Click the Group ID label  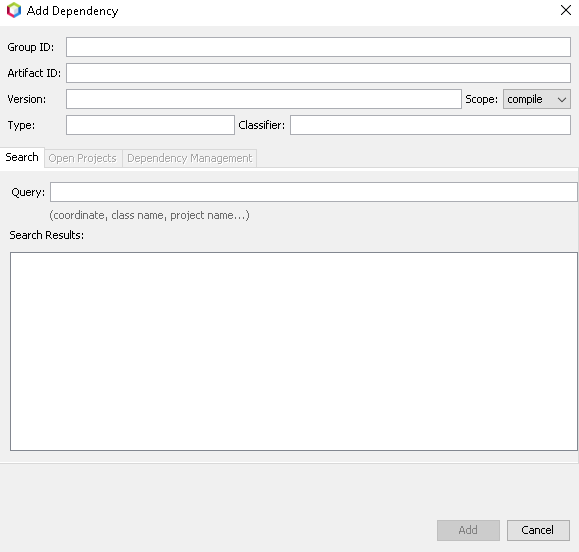[x=31, y=47]
